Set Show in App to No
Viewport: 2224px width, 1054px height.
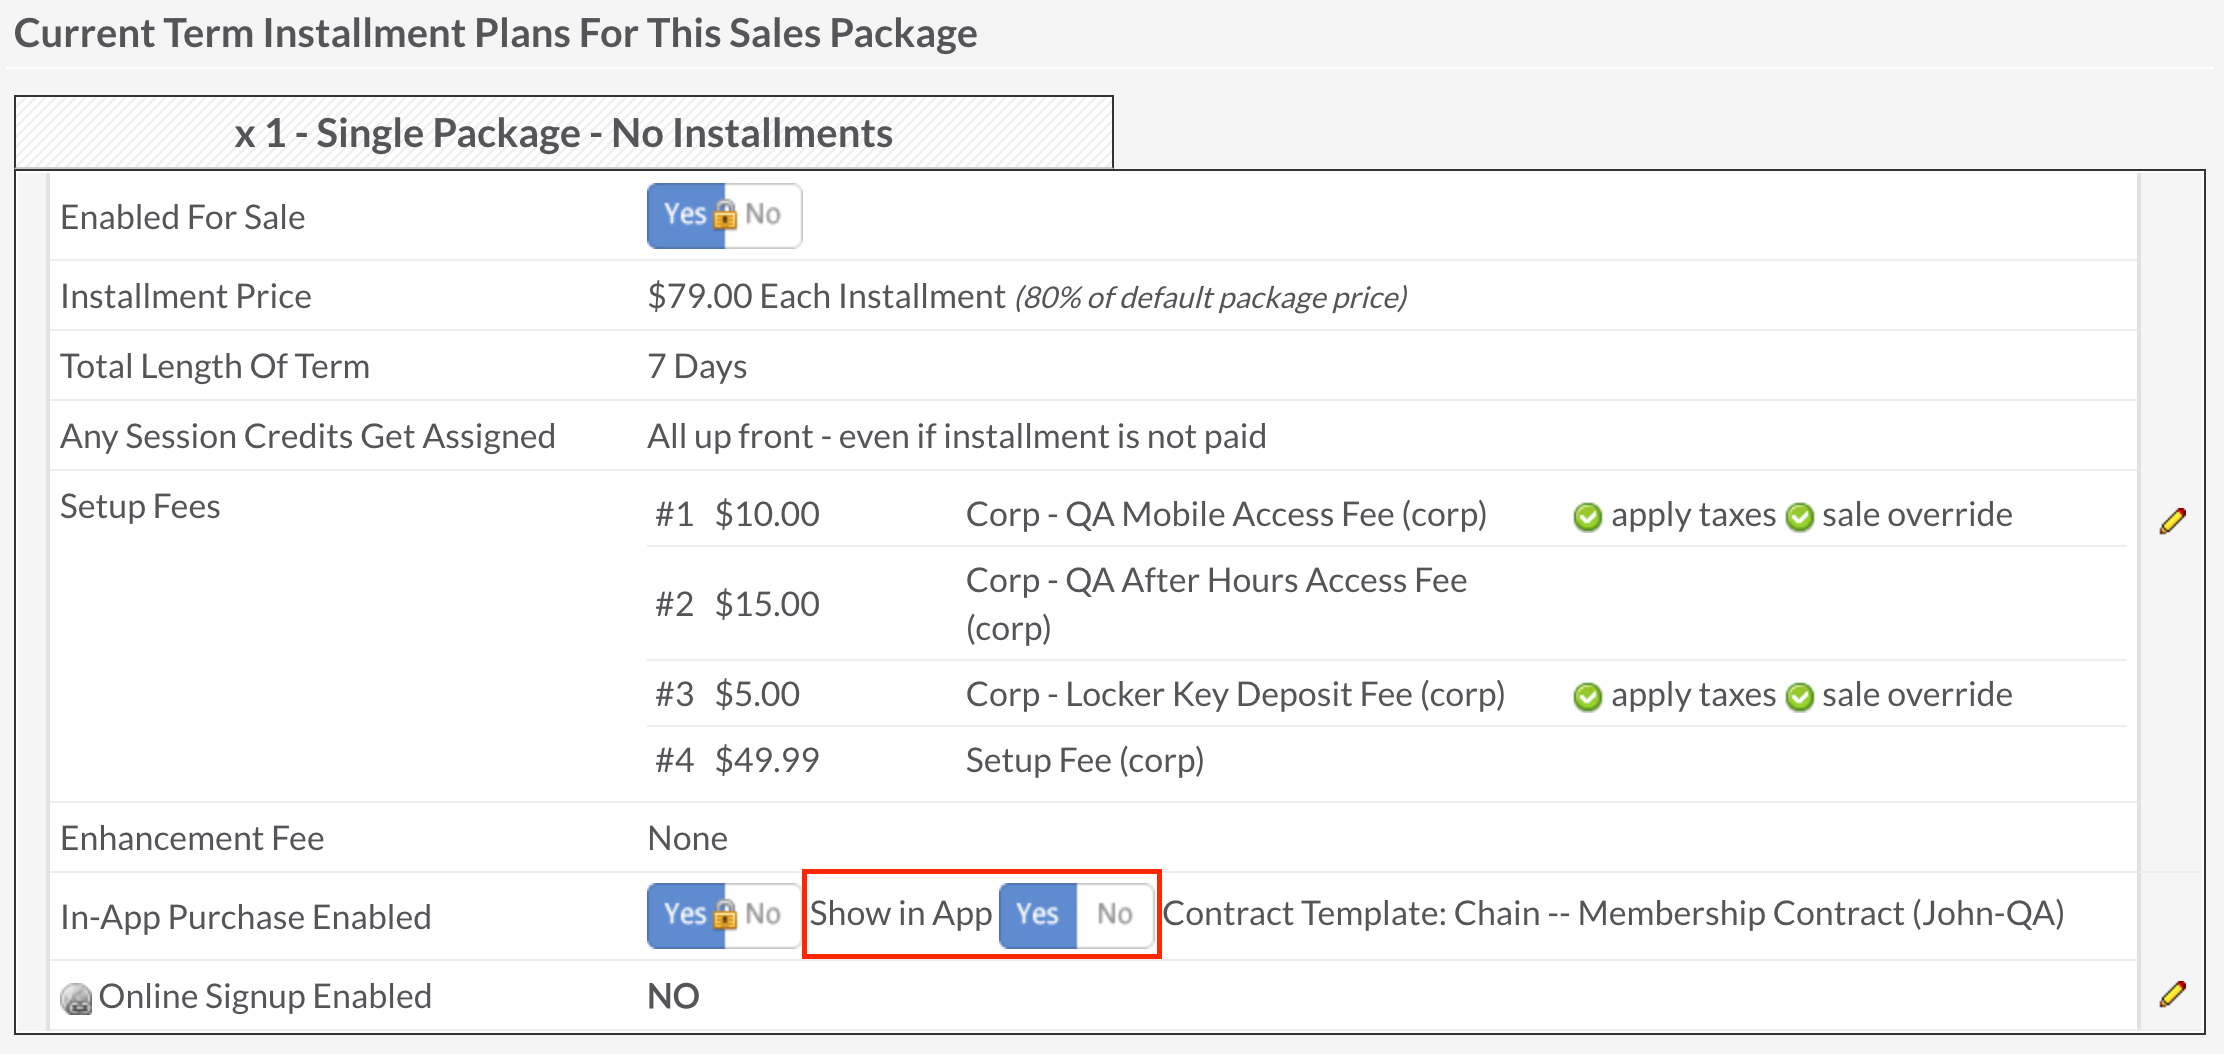click(x=1114, y=914)
